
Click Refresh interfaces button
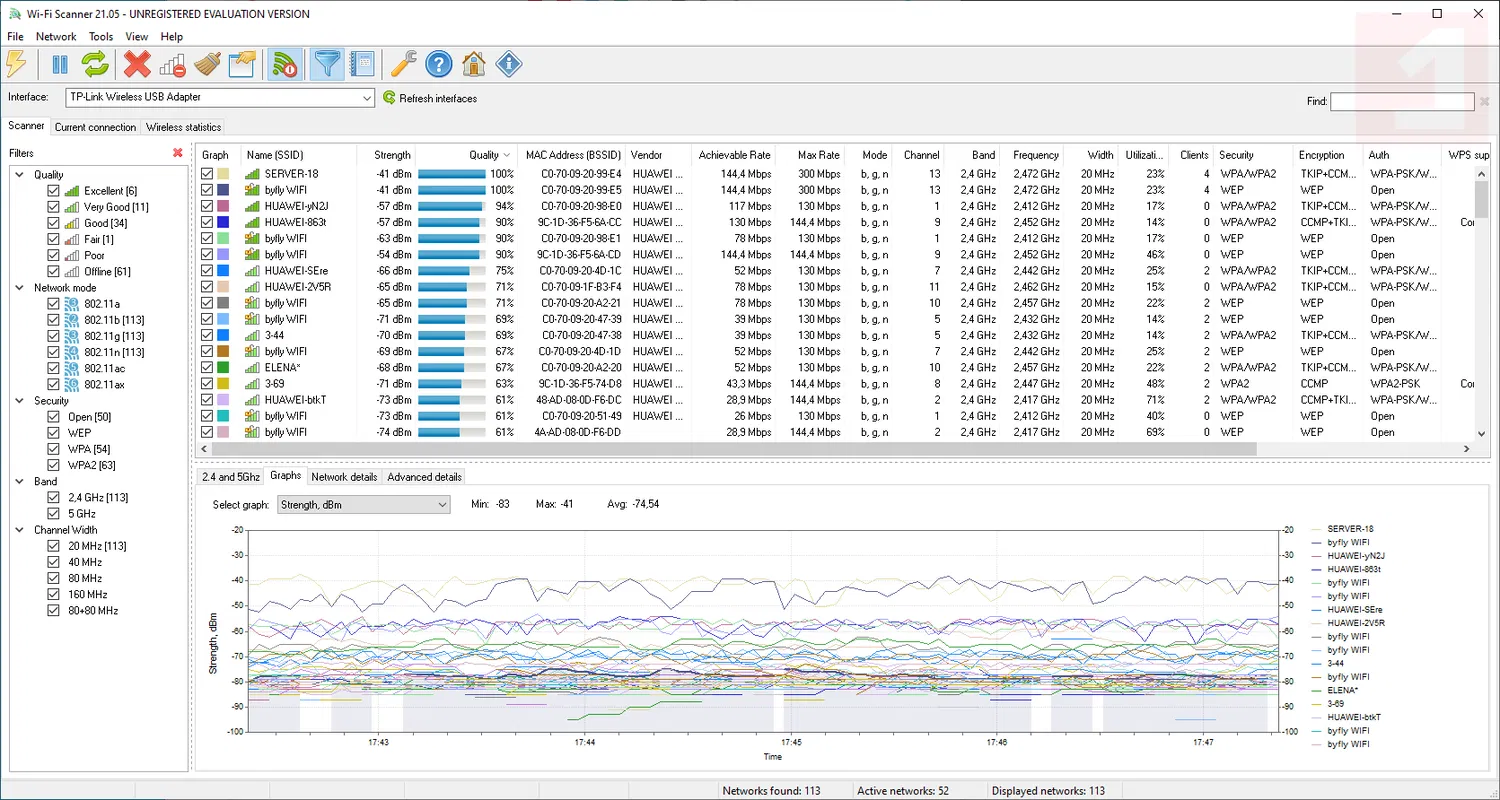coord(430,98)
